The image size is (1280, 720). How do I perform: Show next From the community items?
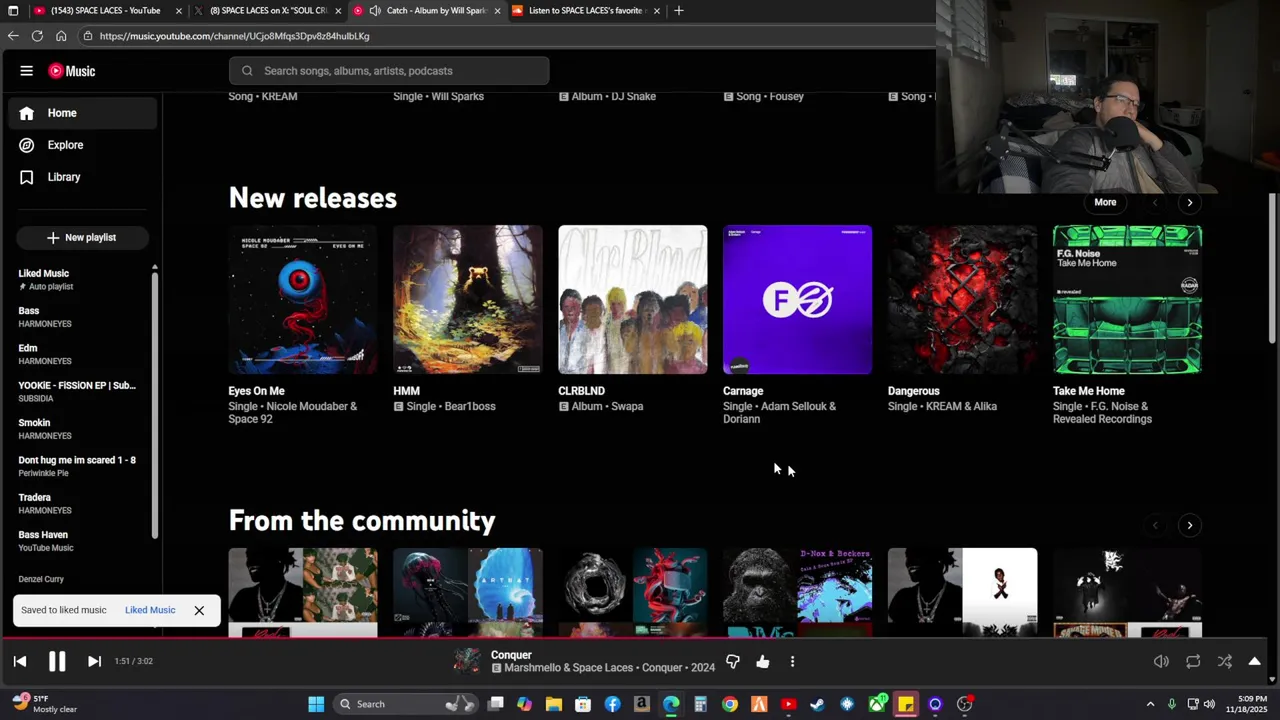(1190, 525)
